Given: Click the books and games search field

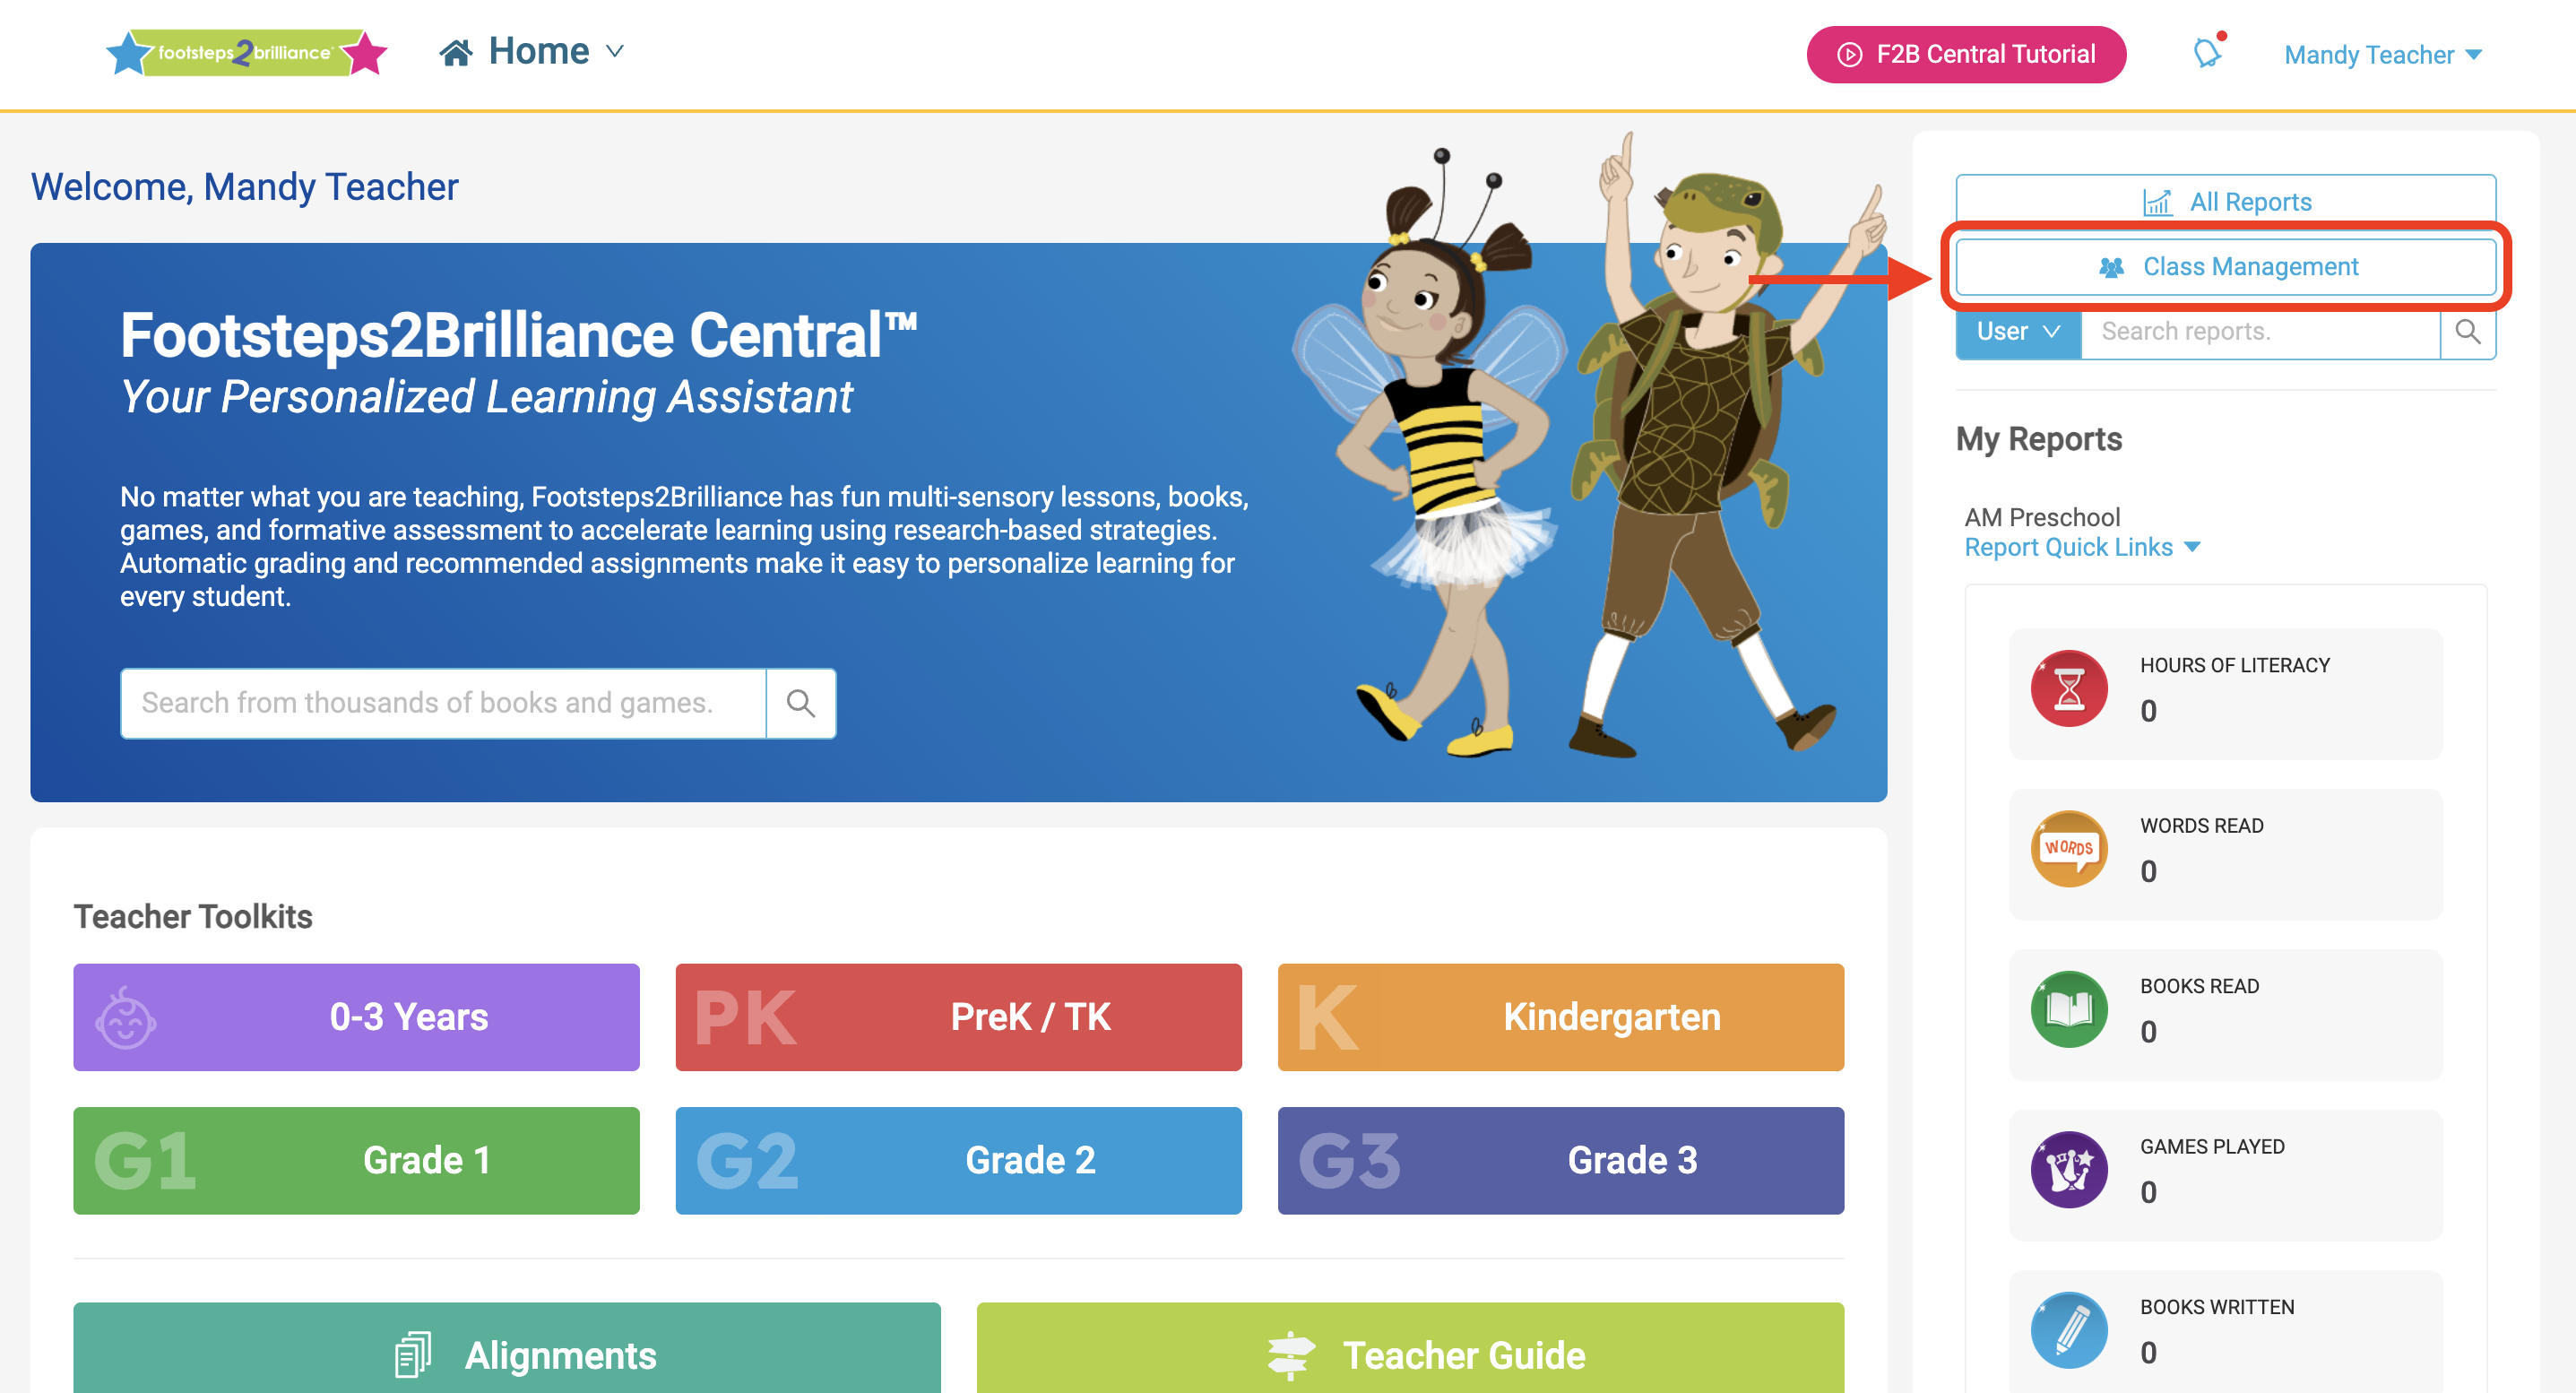Looking at the screenshot, I should tap(443, 703).
